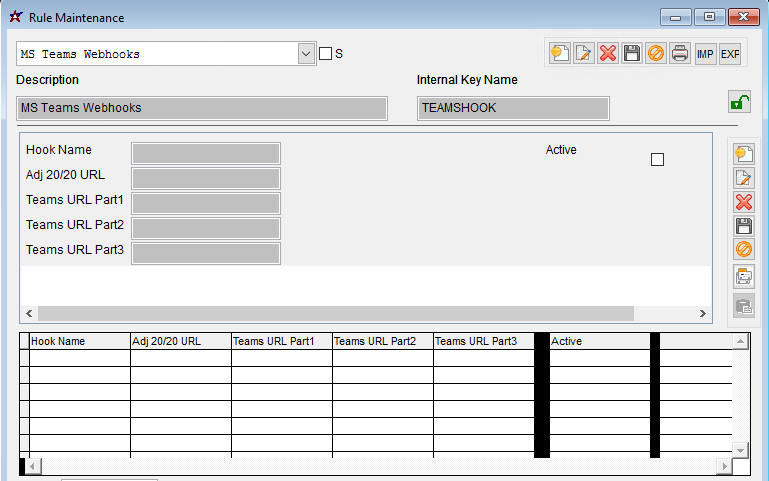Click the red X Delete icon in top toolbar
This screenshot has height=481, width=769.
[608, 53]
